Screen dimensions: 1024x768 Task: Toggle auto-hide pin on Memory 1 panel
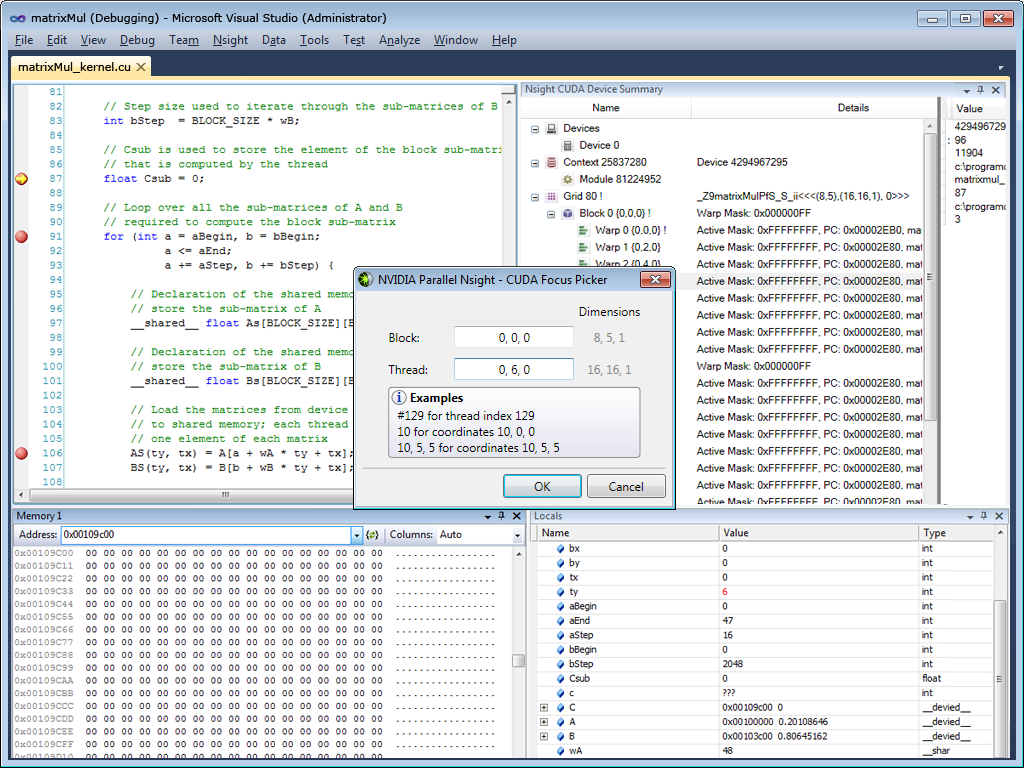pyautogui.click(x=502, y=516)
